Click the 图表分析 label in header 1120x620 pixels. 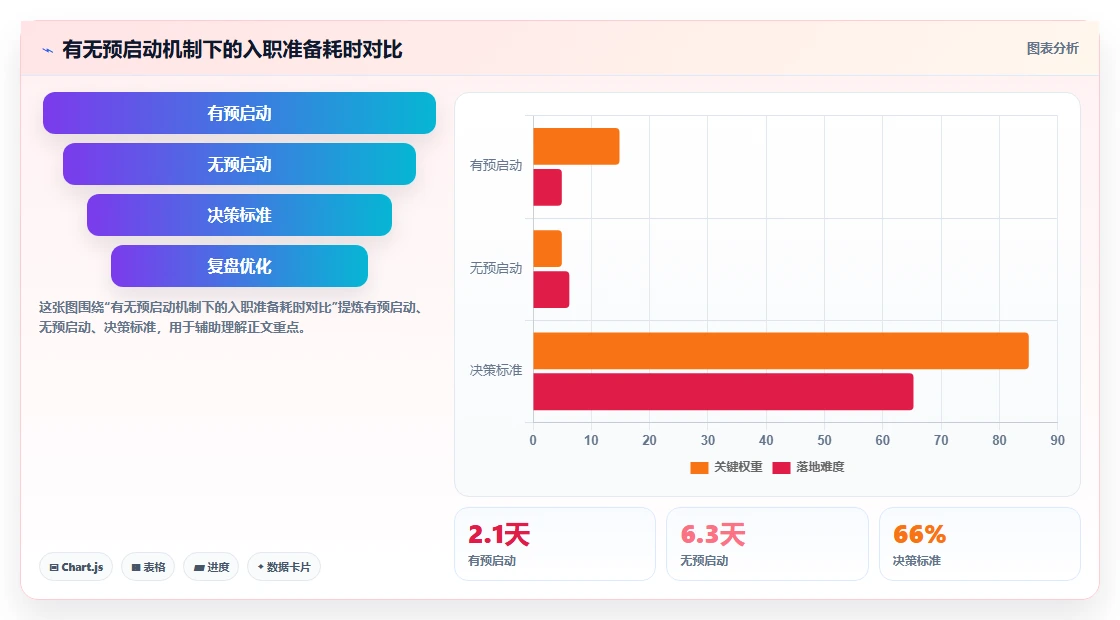click(1052, 49)
